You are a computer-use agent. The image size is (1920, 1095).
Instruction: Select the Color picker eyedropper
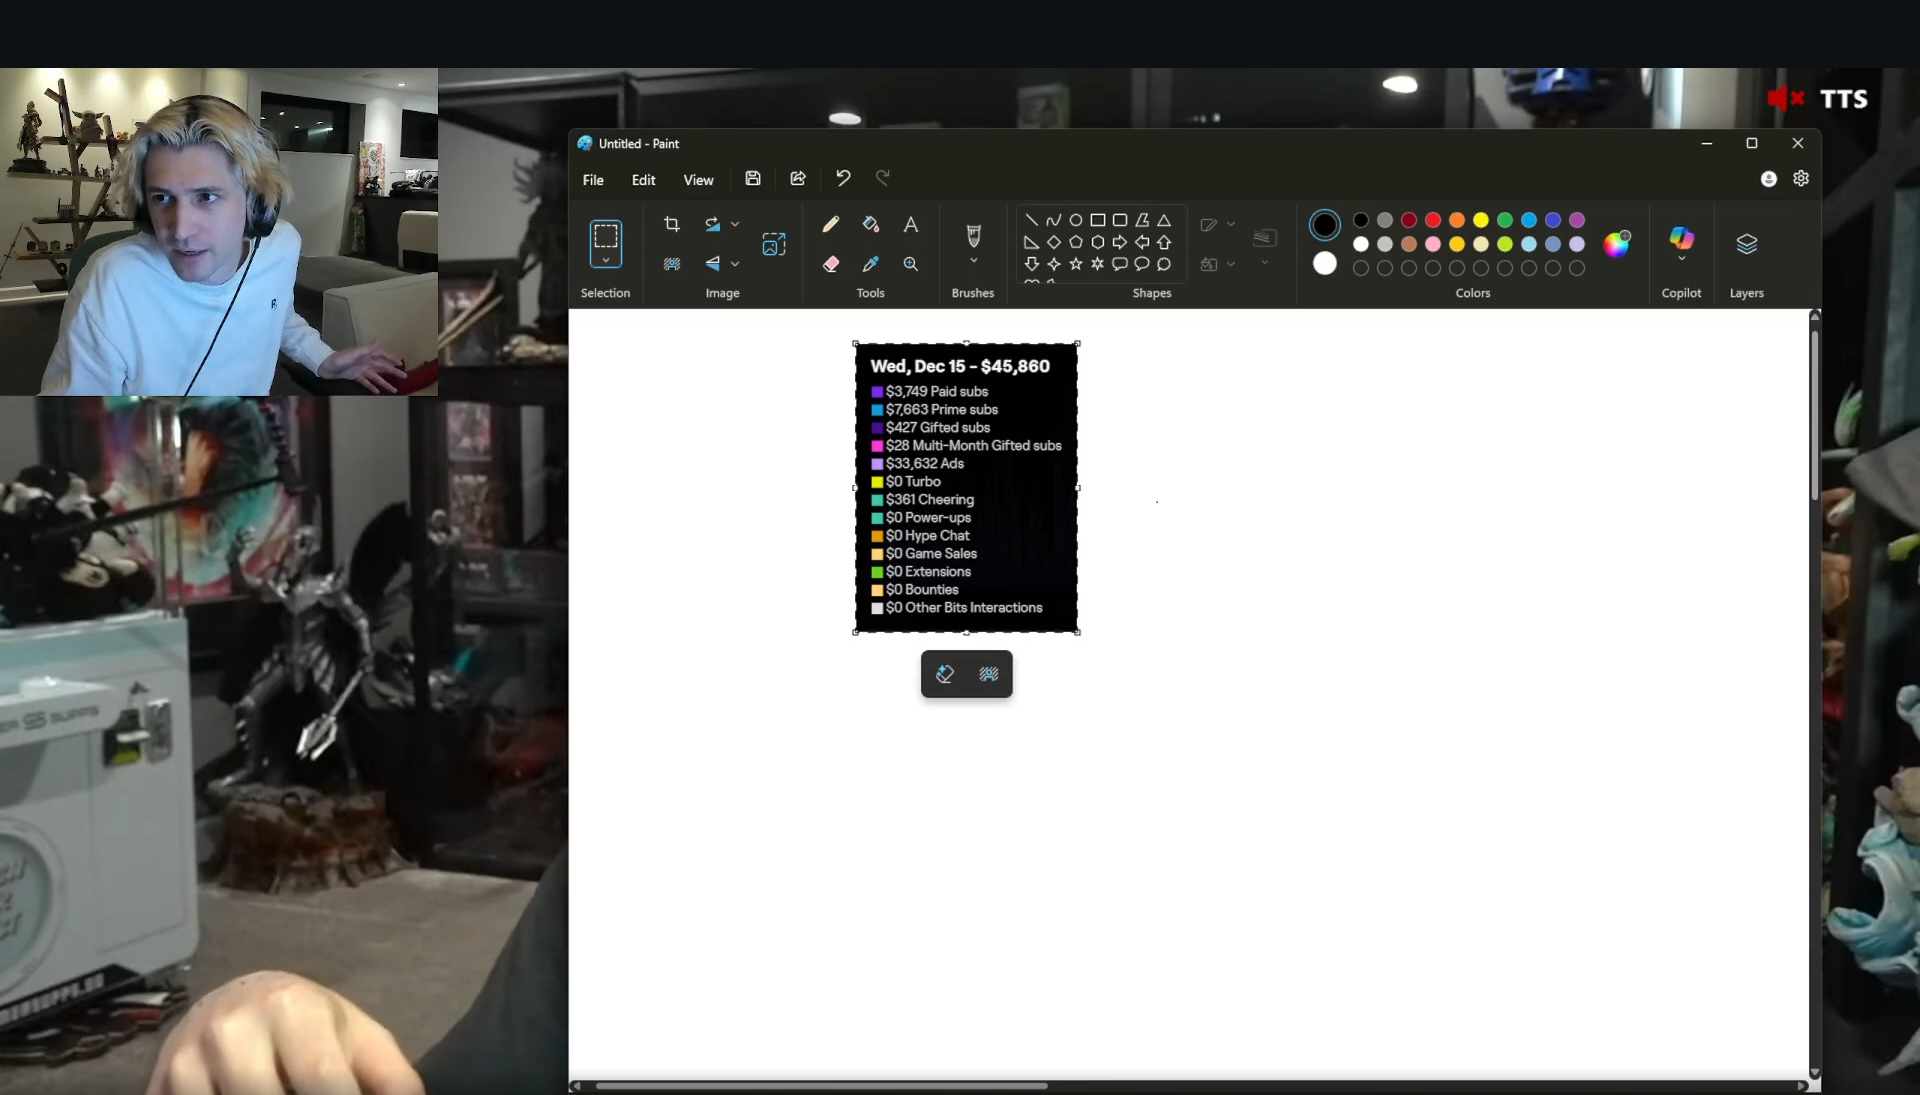(x=871, y=264)
